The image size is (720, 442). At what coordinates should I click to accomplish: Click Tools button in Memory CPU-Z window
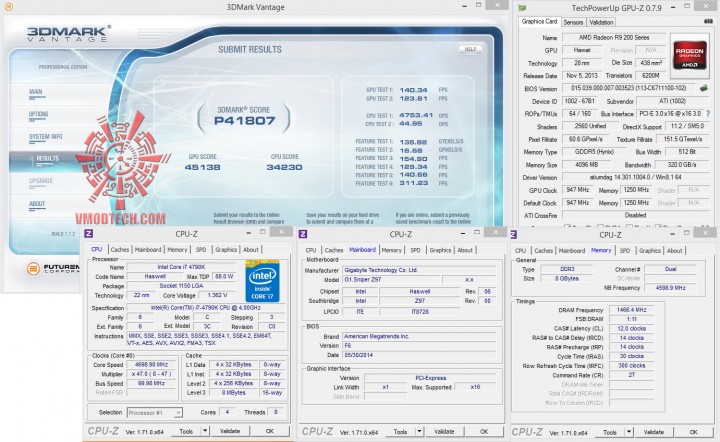coord(610,432)
